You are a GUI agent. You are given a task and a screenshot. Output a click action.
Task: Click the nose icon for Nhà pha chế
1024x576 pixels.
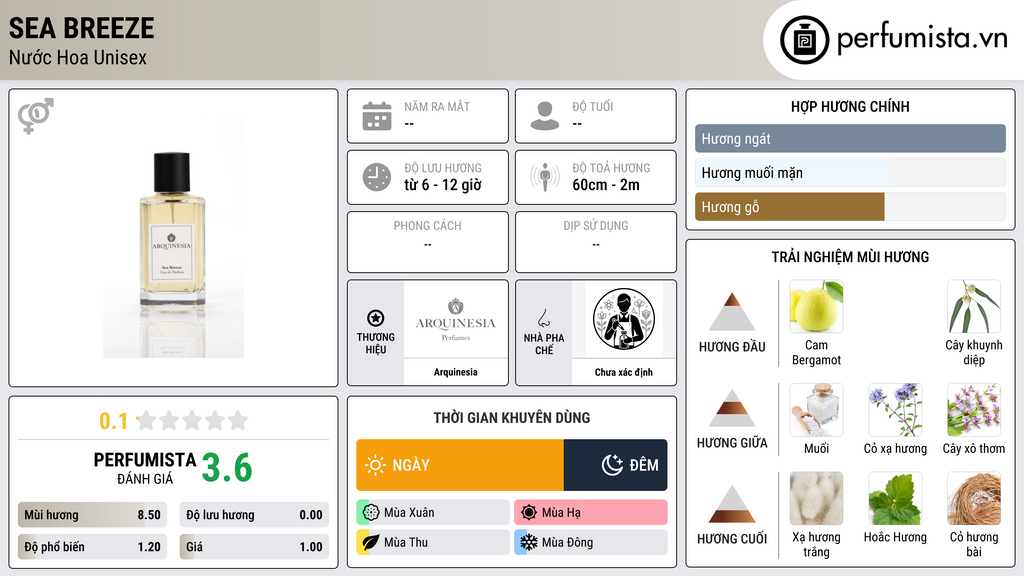point(543,318)
